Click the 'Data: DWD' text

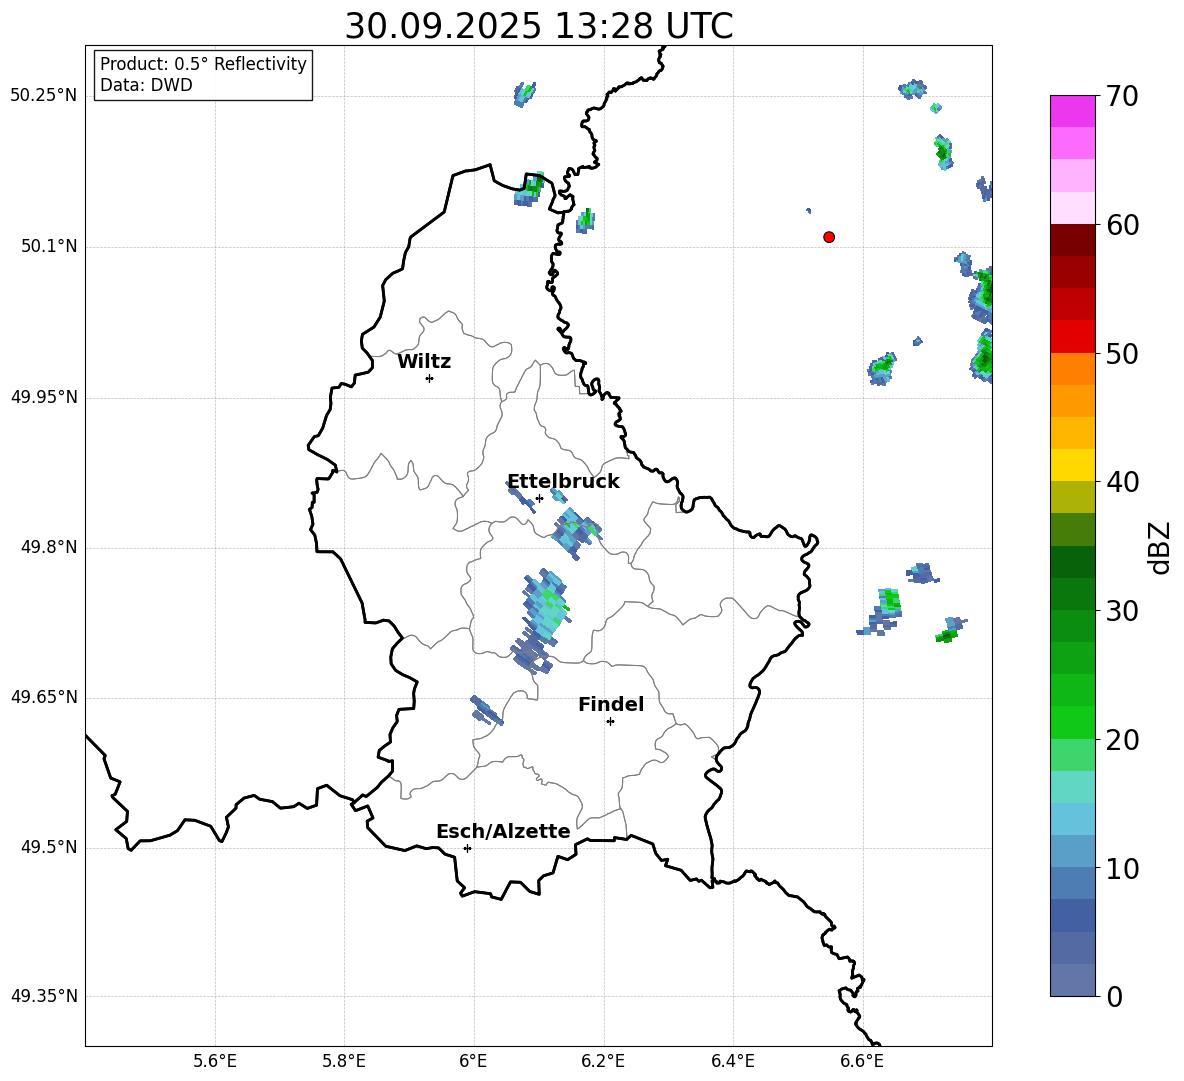[x=146, y=85]
